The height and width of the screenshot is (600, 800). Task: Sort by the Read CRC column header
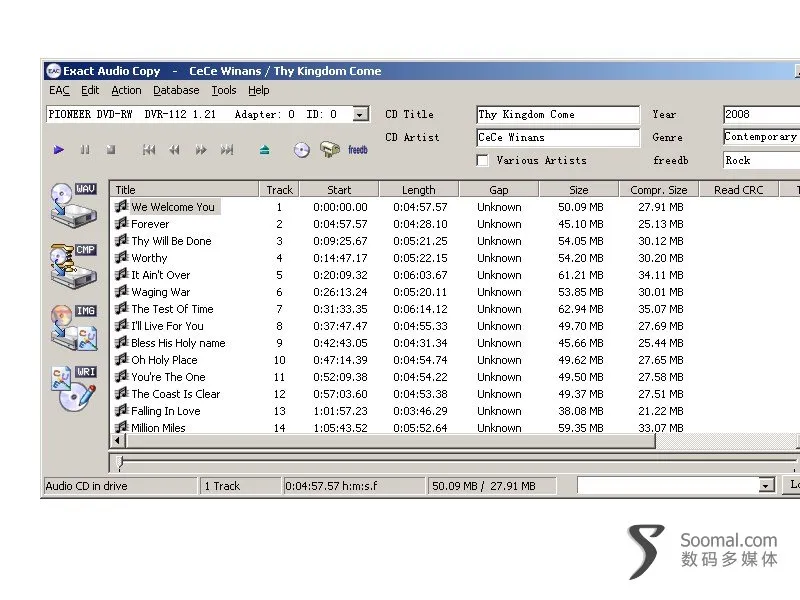click(739, 190)
